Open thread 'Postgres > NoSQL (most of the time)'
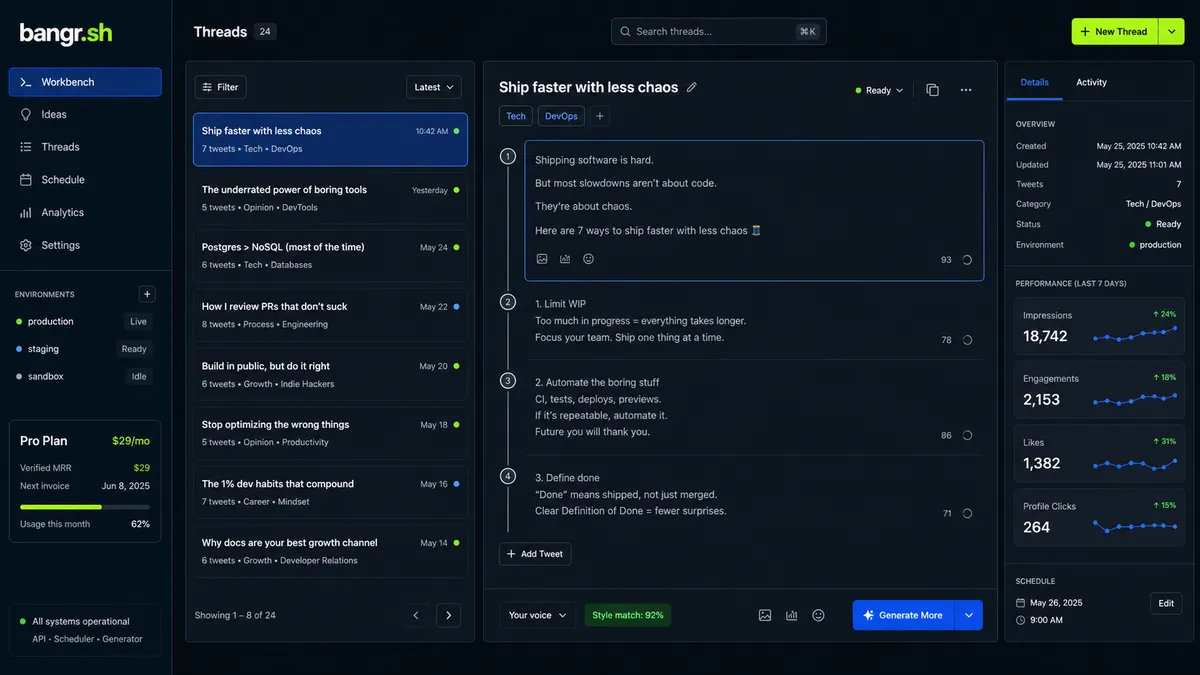 pos(330,255)
